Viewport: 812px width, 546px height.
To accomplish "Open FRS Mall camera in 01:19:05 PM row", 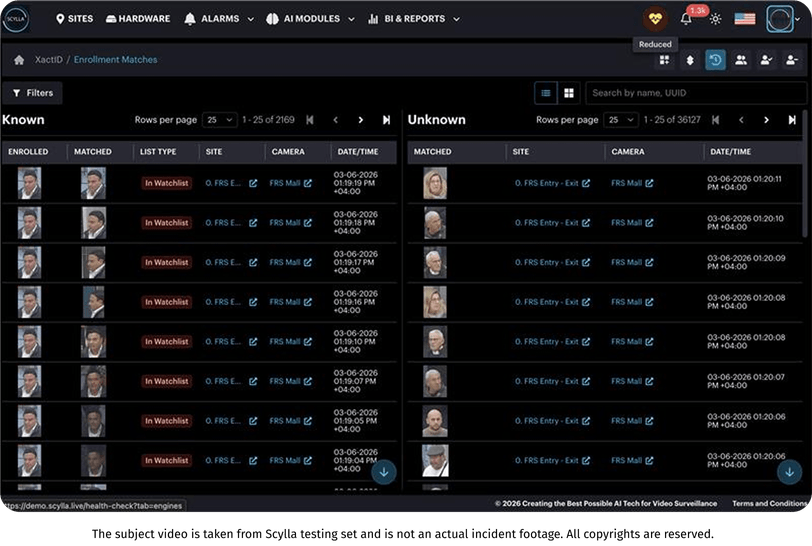I will [290, 421].
